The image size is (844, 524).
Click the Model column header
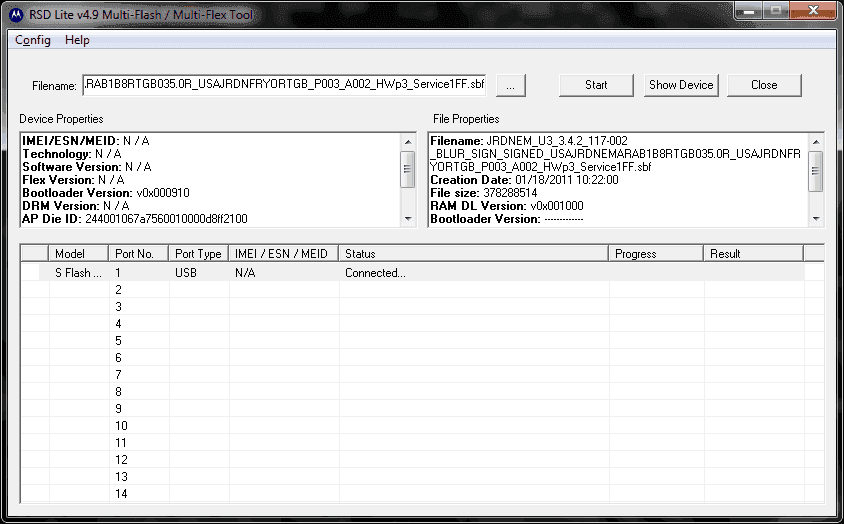pos(79,254)
